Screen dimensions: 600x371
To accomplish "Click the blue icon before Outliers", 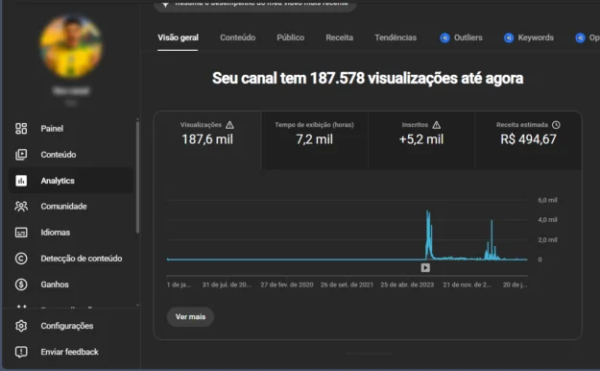I will pos(445,38).
